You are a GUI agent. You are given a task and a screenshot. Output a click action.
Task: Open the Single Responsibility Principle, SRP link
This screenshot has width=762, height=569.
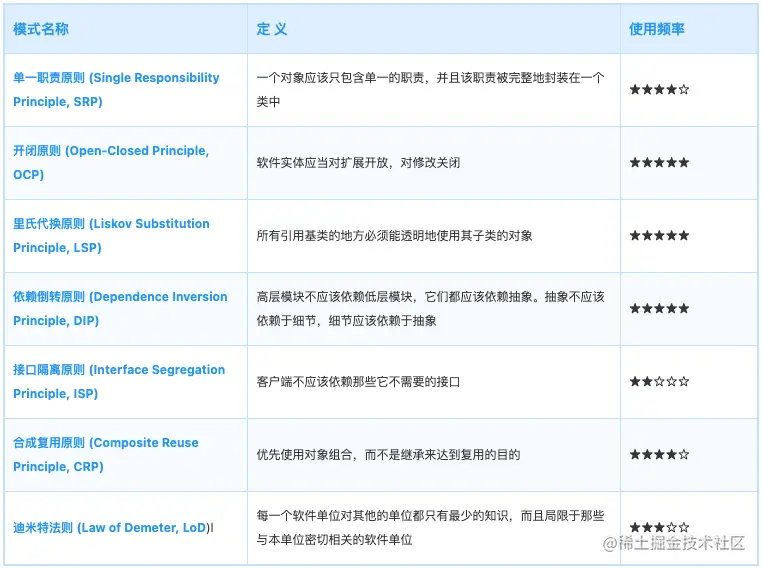click(x=116, y=90)
